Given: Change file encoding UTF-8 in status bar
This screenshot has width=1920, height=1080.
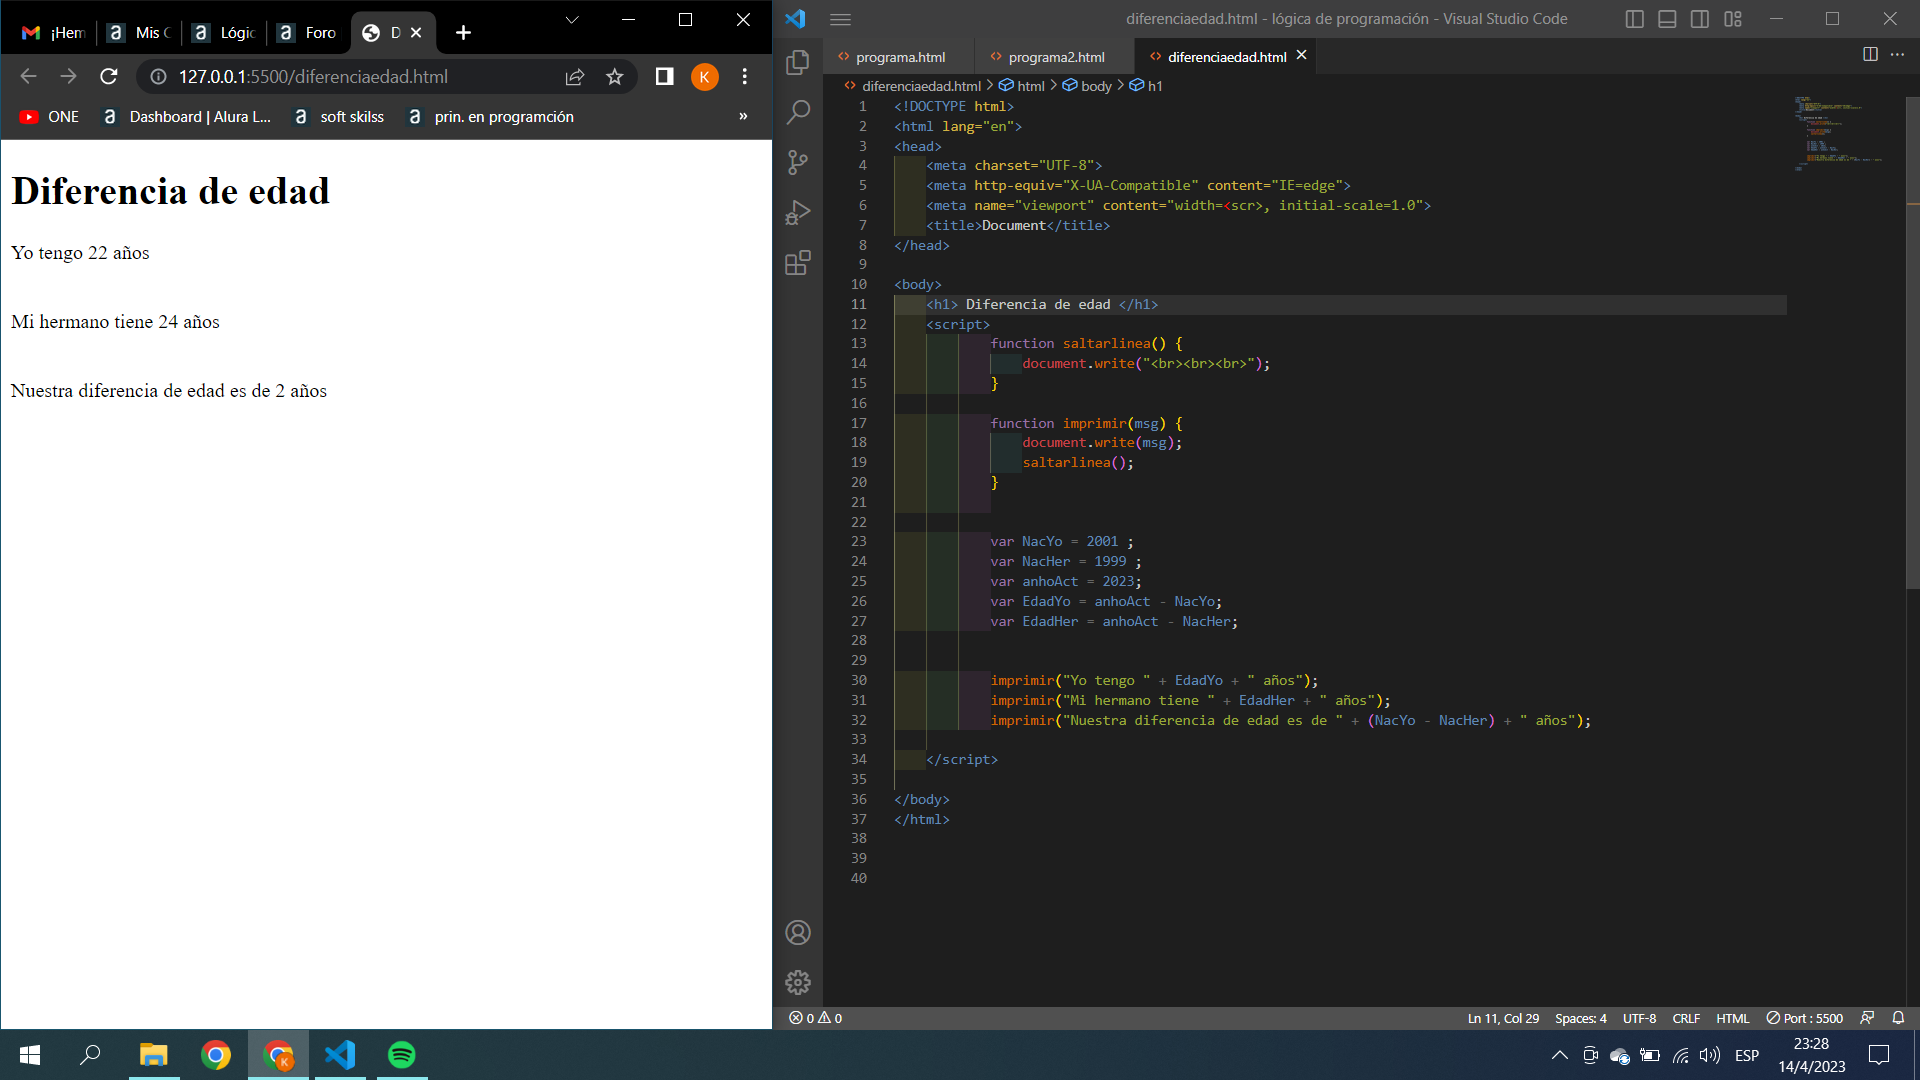Looking at the screenshot, I should [x=1639, y=1018].
